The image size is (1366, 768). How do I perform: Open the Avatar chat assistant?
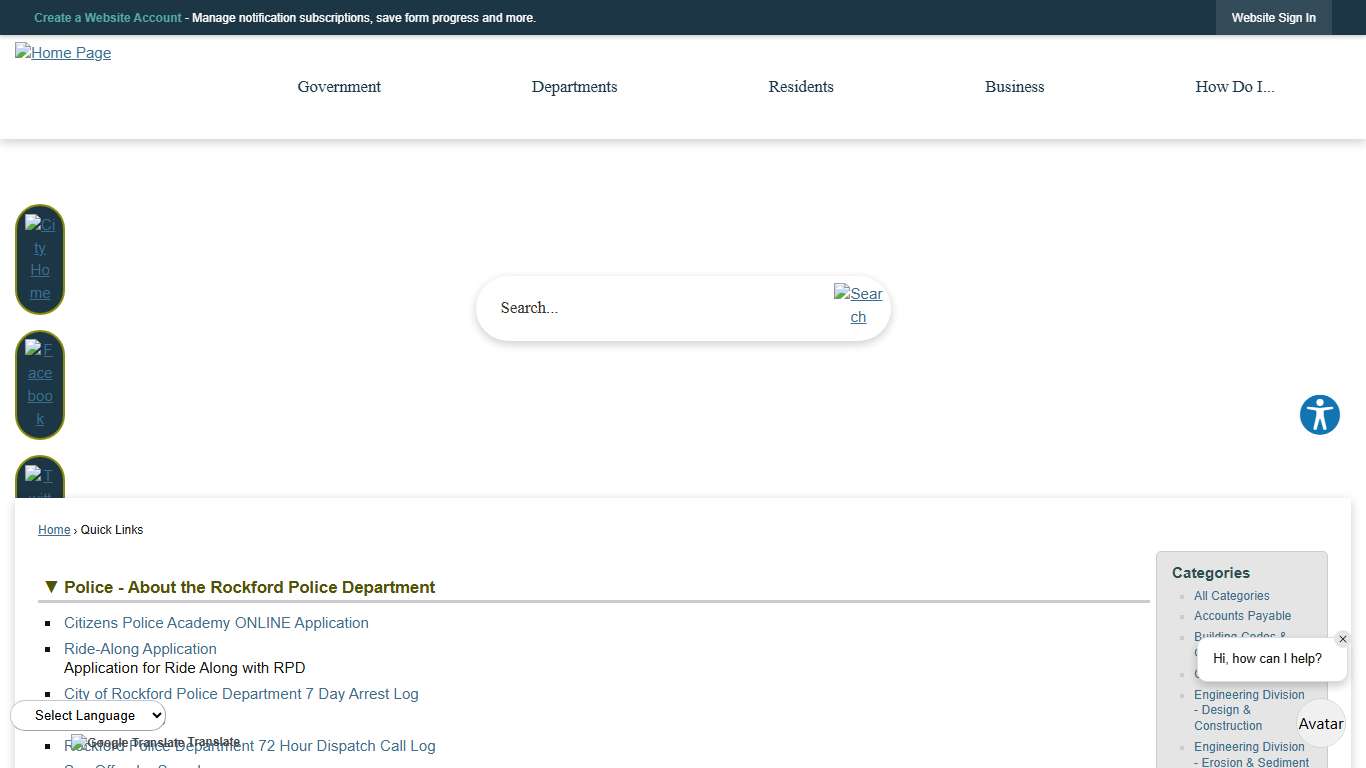1320,724
